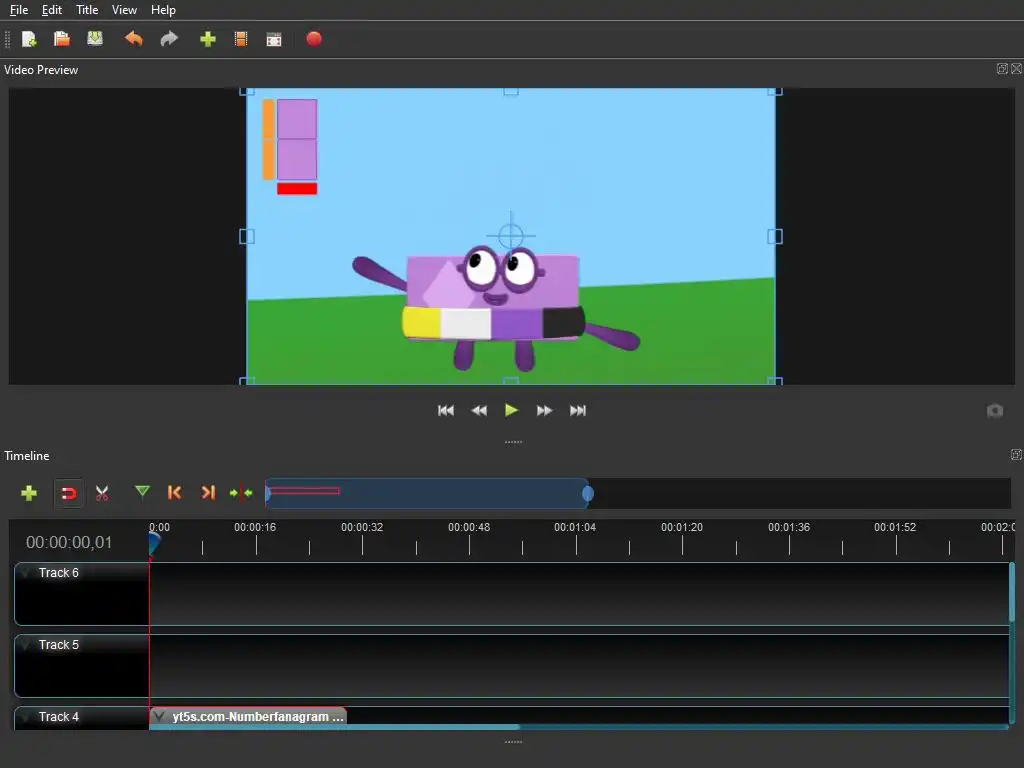
Task: Undo the last action with the orange arrow
Action: click(x=134, y=39)
